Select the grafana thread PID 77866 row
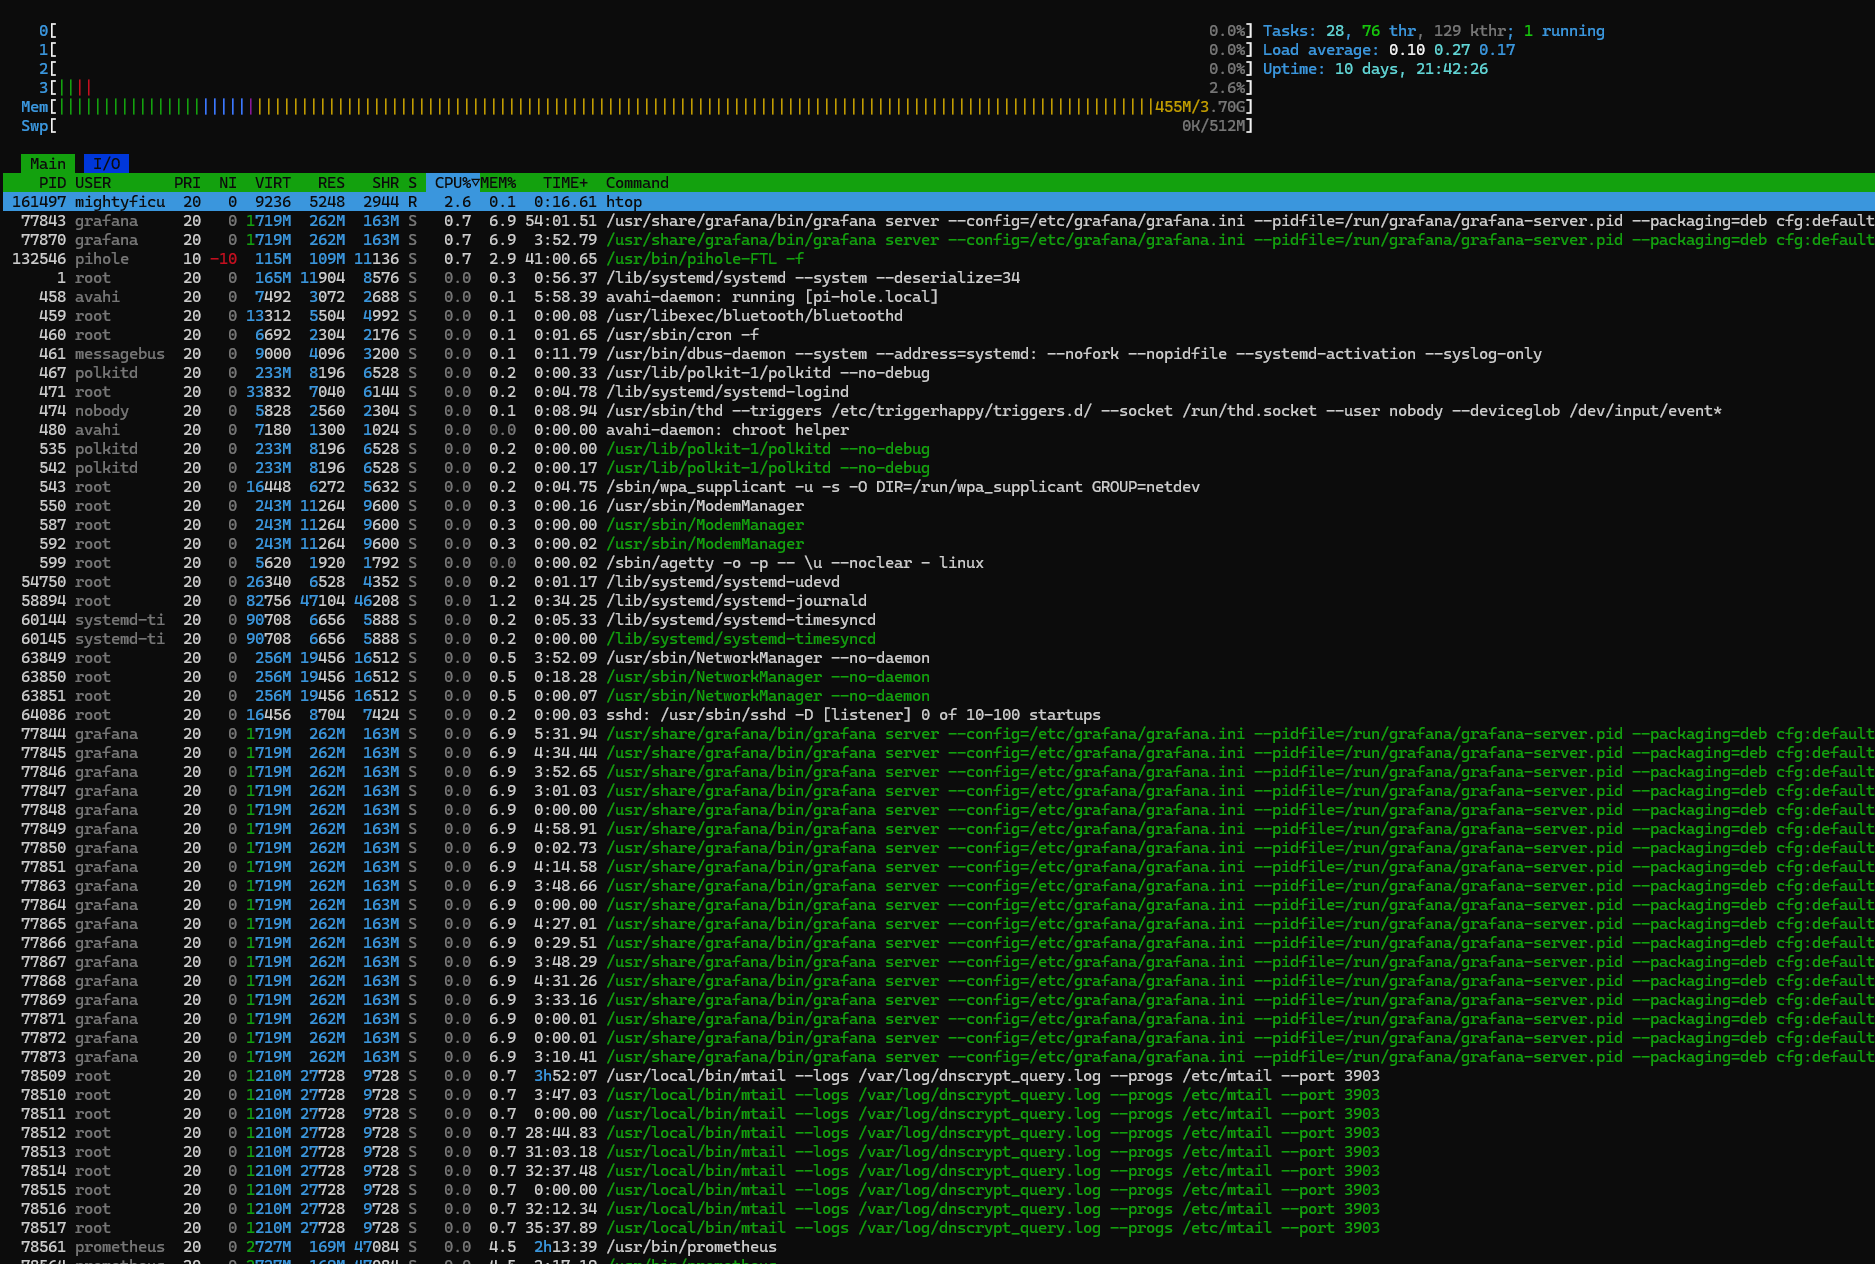The width and height of the screenshot is (1875, 1264). pos(938,943)
